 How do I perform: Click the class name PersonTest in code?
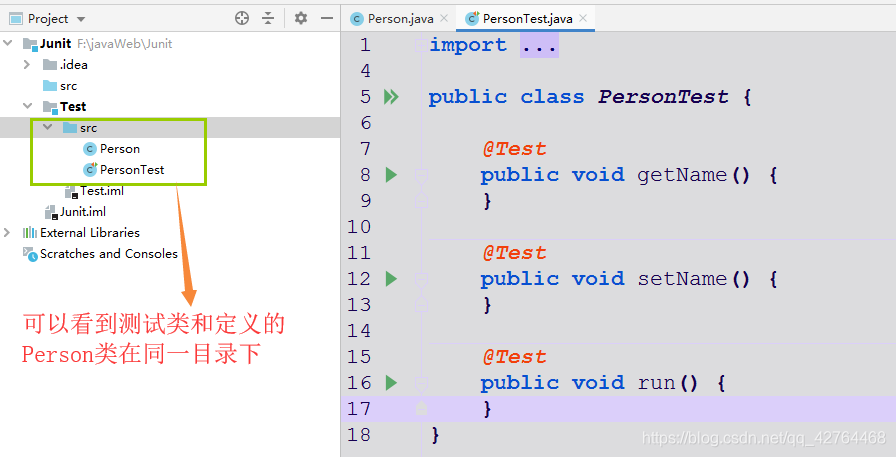coord(663,97)
